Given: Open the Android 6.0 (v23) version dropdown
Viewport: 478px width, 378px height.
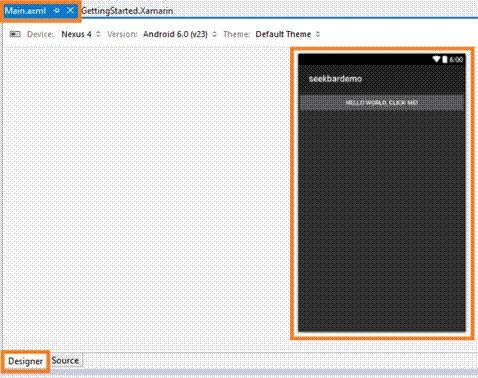Looking at the screenshot, I should click(180, 34).
